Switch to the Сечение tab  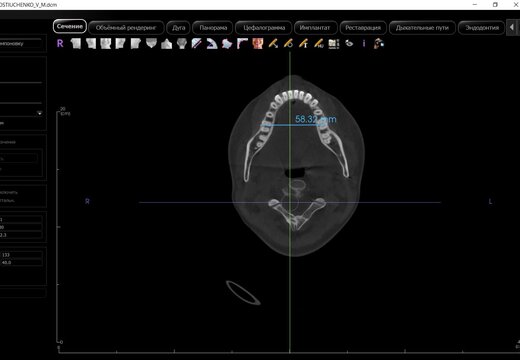(70, 26)
